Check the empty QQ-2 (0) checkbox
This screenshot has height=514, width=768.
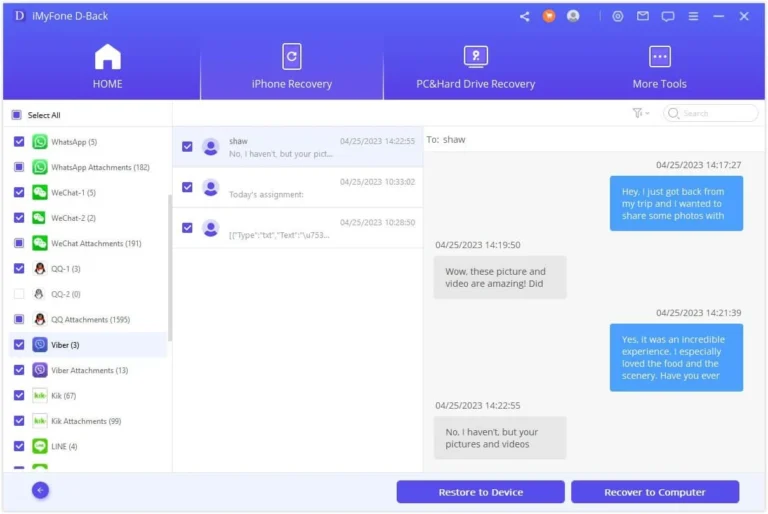pos(19,294)
